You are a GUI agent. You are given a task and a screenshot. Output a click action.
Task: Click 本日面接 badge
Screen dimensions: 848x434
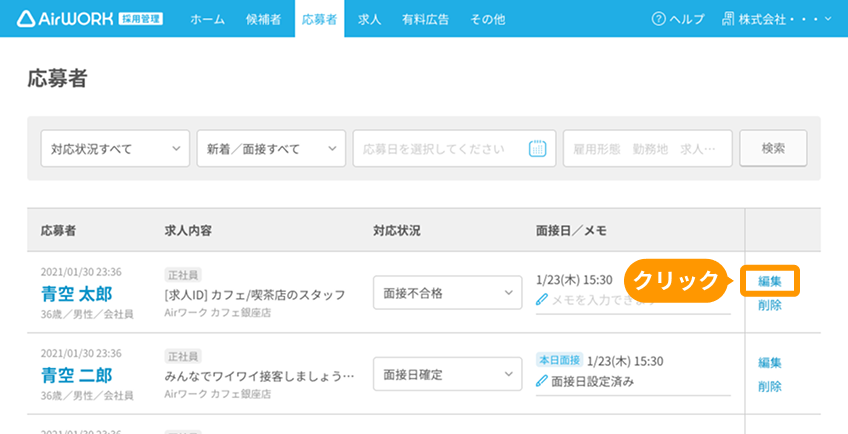(559, 360)
